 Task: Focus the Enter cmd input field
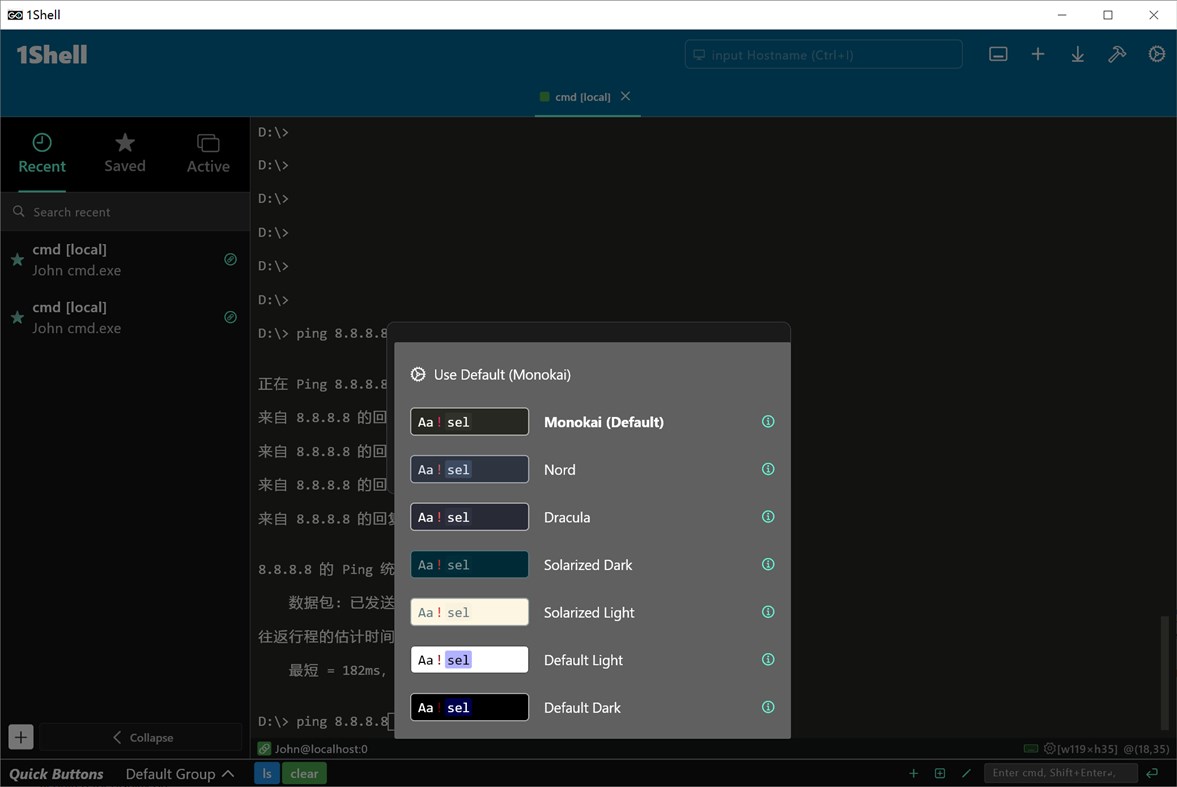(x=1061, y=773)
